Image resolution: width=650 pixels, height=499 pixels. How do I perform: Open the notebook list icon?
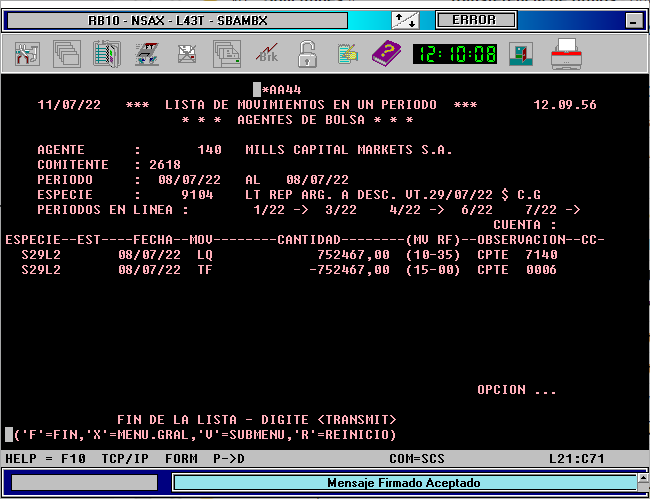pos(107,54)
